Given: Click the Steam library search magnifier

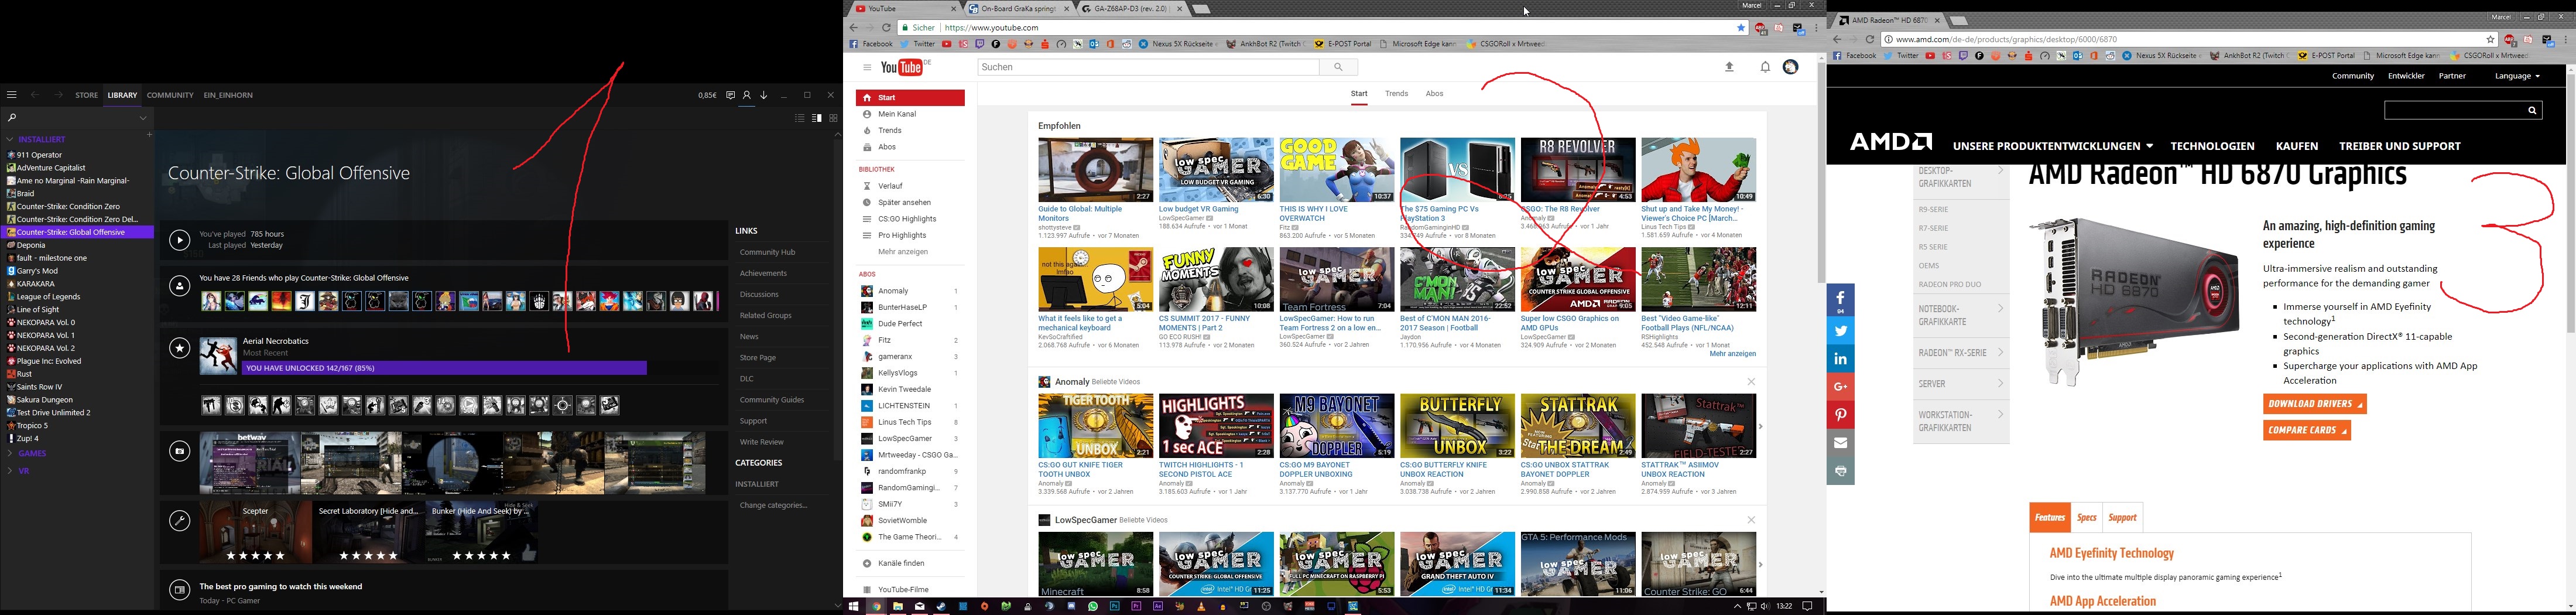Looking at the screenshot, I should click(x=12, y=117).
